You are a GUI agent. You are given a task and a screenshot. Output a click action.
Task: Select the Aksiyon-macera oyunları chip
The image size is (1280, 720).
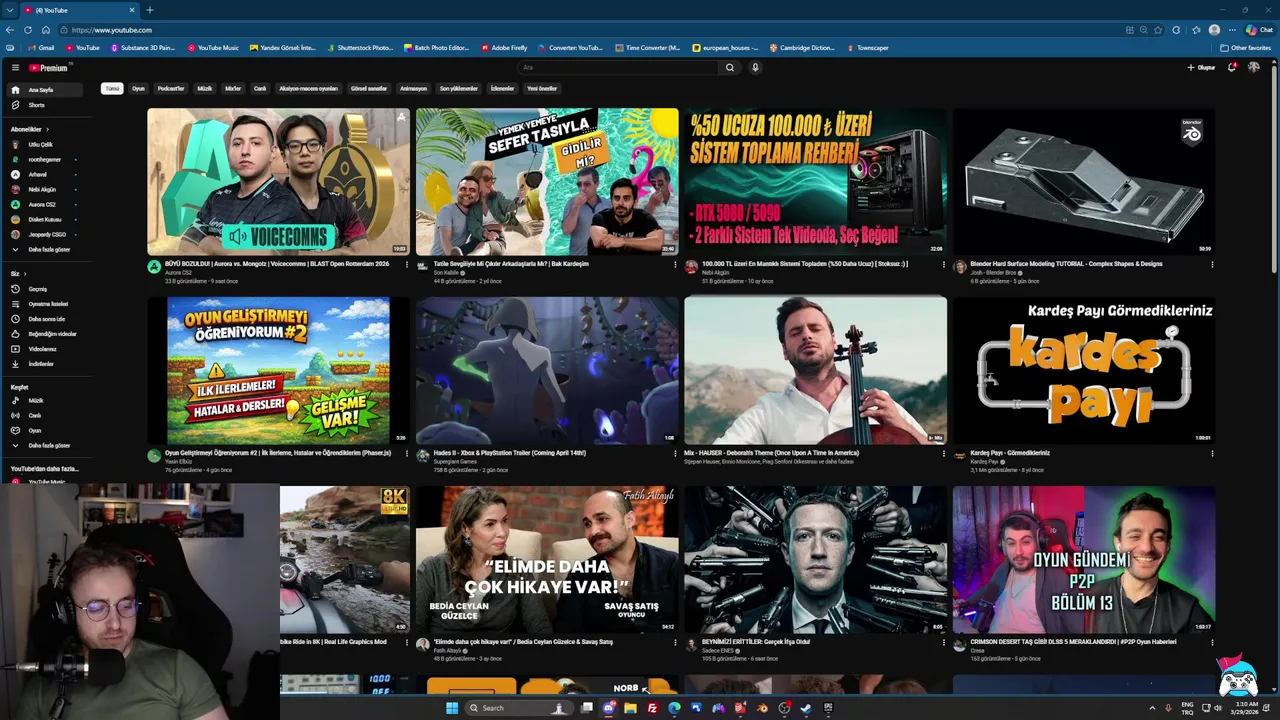pos(308,89)
